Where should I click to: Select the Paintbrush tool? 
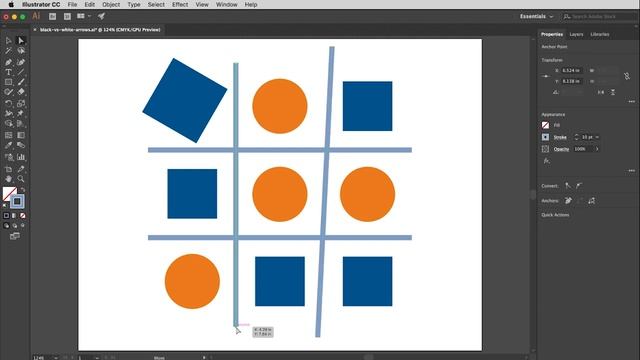coord(21,82)
